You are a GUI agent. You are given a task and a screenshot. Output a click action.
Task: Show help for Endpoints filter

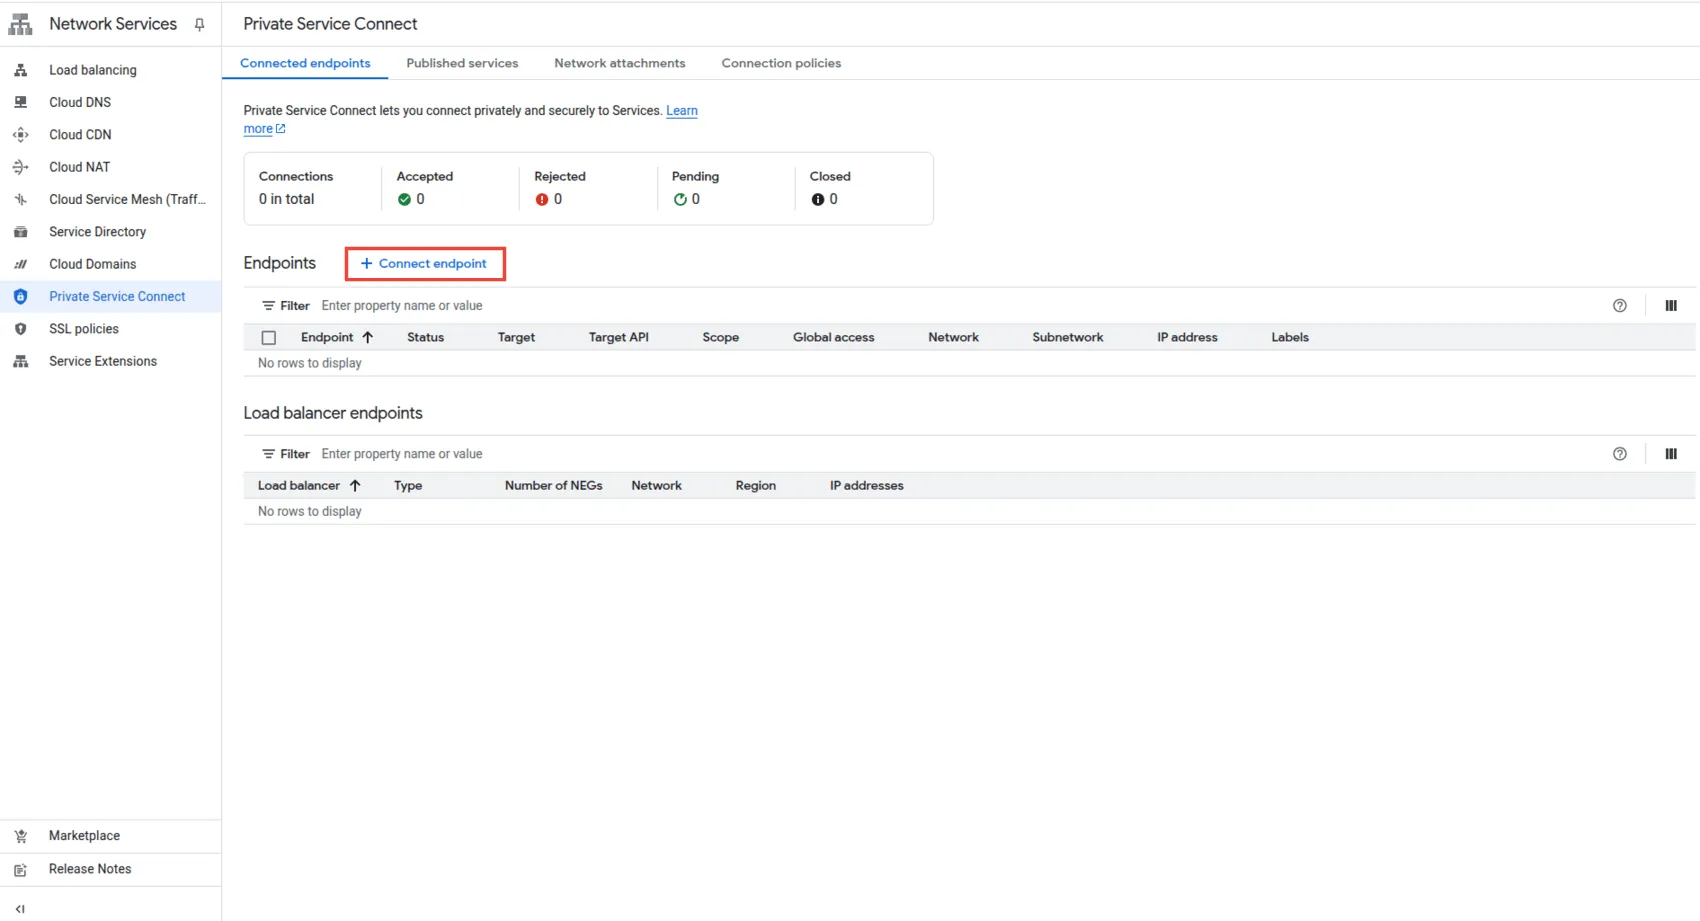click(x=1619, y=306)
